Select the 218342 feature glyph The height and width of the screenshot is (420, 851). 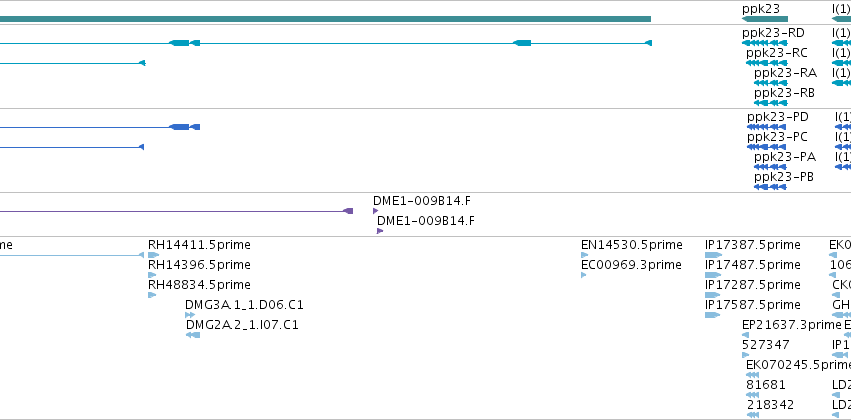pos(752,415)
